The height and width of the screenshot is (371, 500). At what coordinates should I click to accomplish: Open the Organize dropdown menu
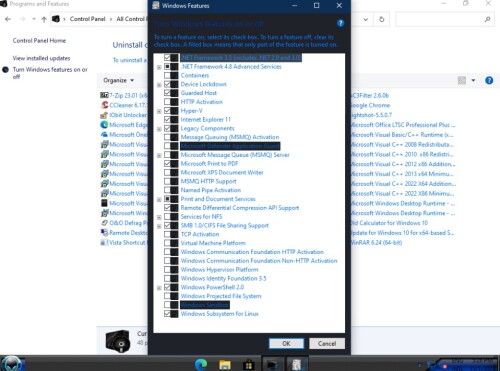click(118, 80)
